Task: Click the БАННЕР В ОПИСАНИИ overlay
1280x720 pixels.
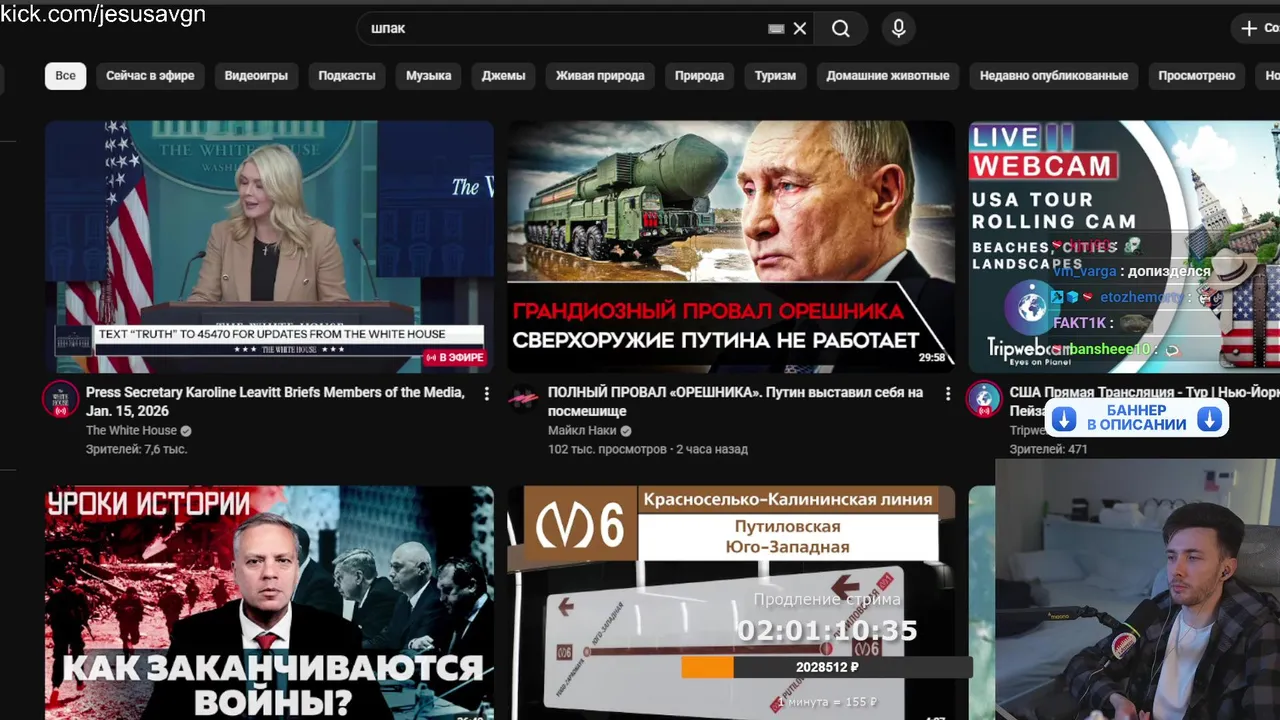Action: (1137, 418)
